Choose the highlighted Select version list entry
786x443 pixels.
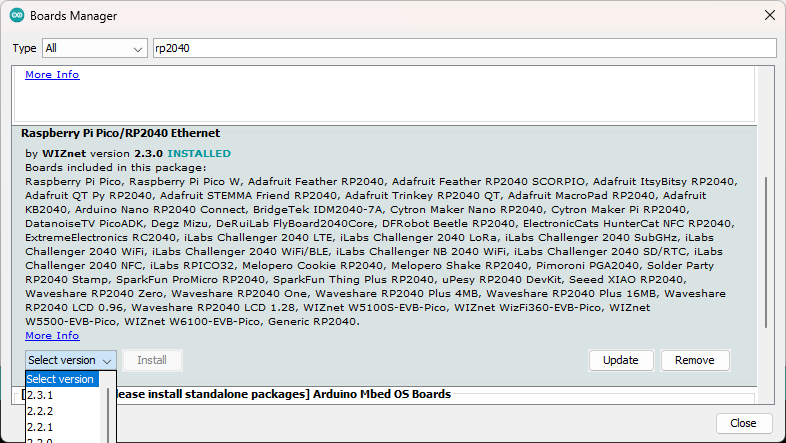click(62, 379)
